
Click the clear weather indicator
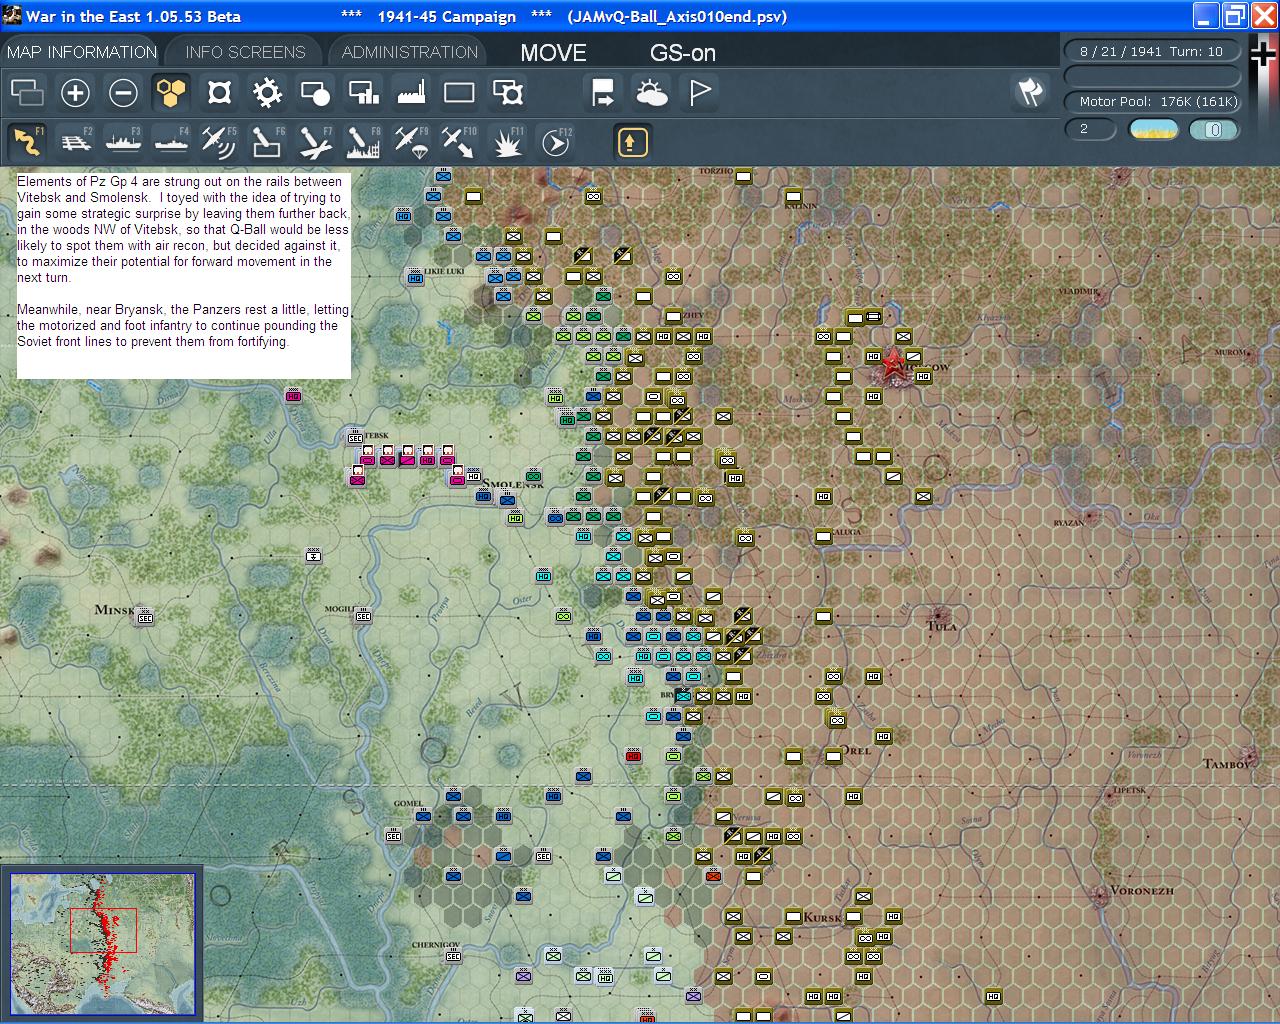1153,129
